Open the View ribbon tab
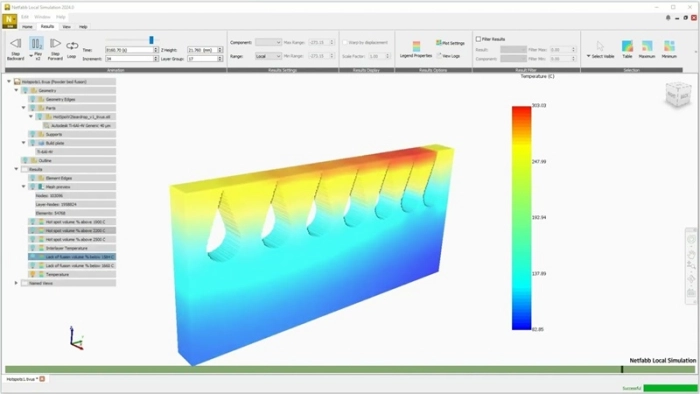 (x=67, y=27)
